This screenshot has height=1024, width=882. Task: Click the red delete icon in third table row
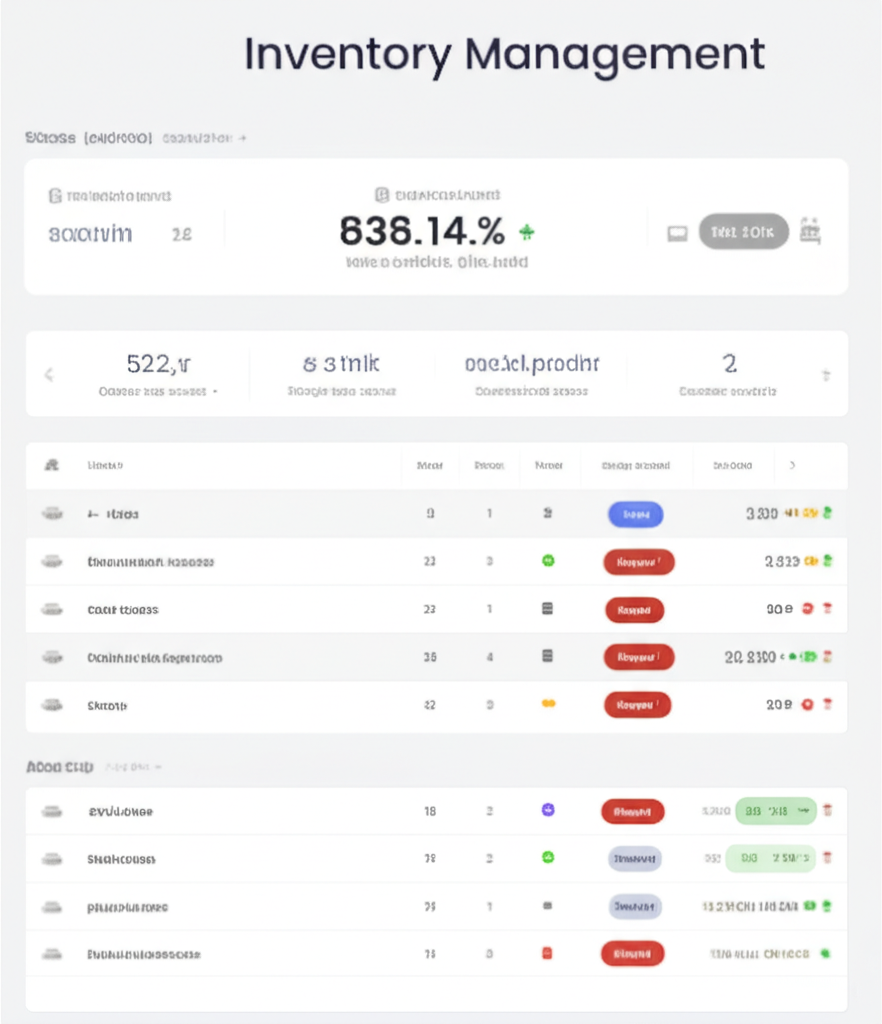pos(827,609)
